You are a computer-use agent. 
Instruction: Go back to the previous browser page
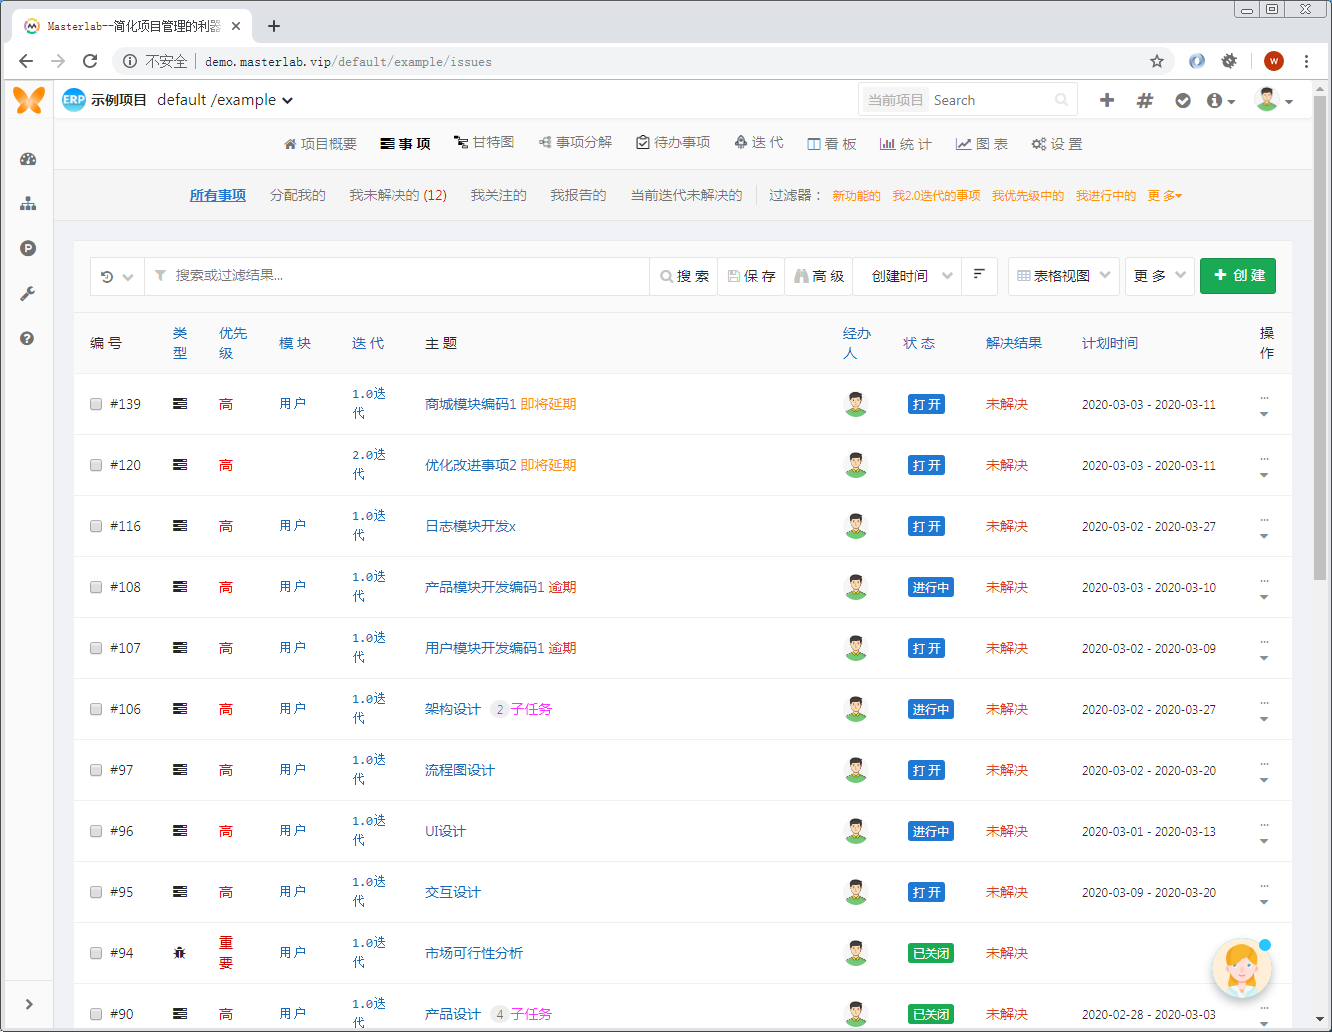pyautogui.click(x=26, y=61)
